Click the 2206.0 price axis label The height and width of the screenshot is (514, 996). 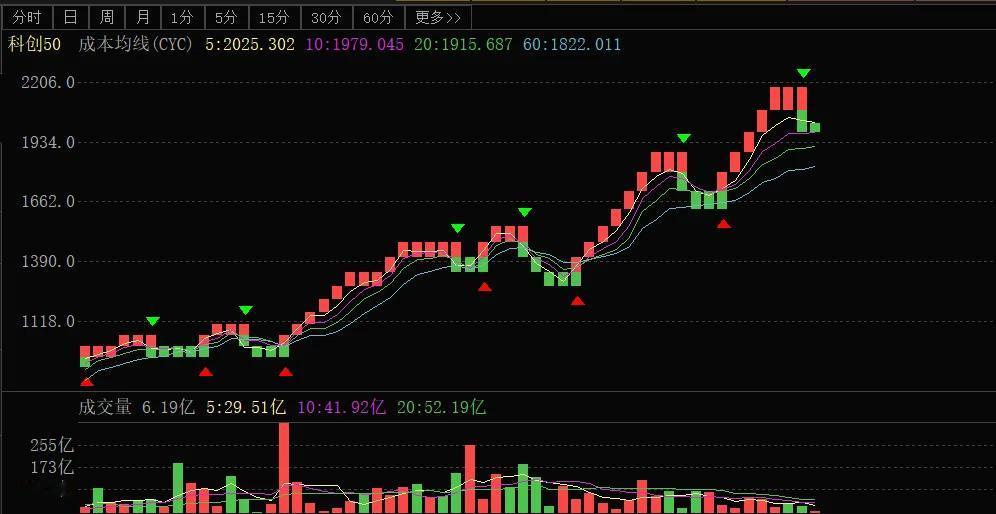[48, 82]
